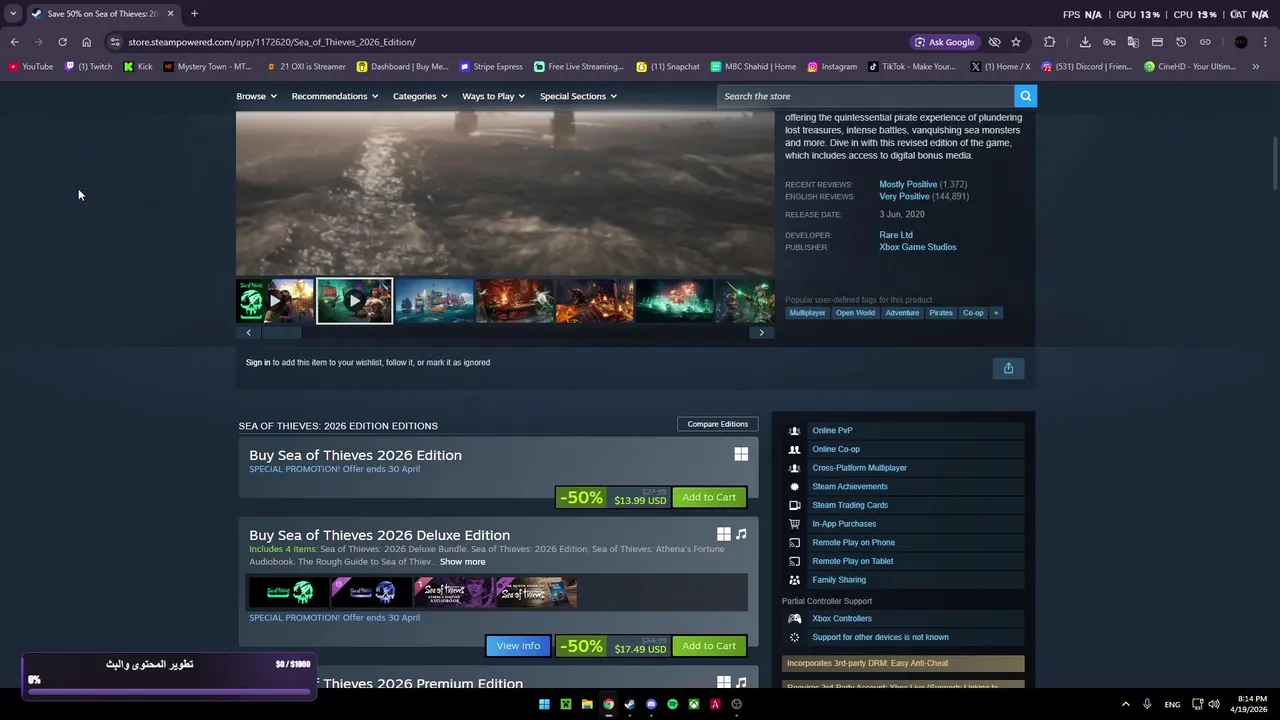The height and width of the screenshot is (720, 1280).
Task: Open the Online PvP feature link
Action: tap(832, 431)
